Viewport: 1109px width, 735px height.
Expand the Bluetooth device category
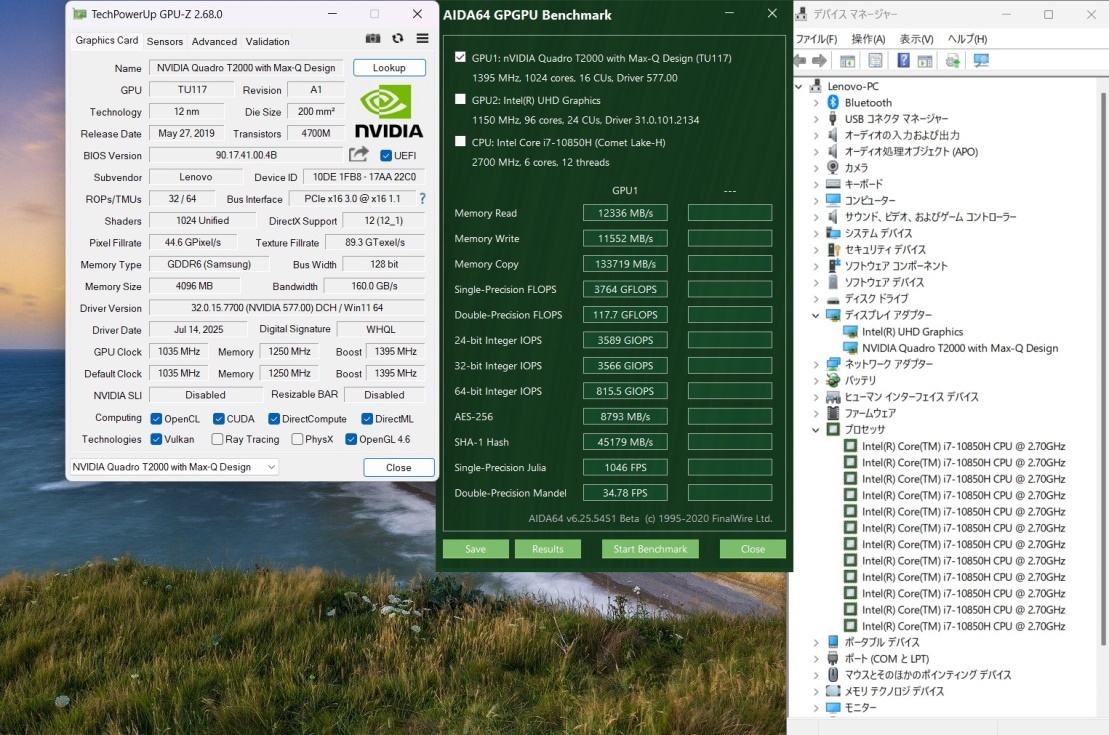pyautogui.click(x=816, y=103)
